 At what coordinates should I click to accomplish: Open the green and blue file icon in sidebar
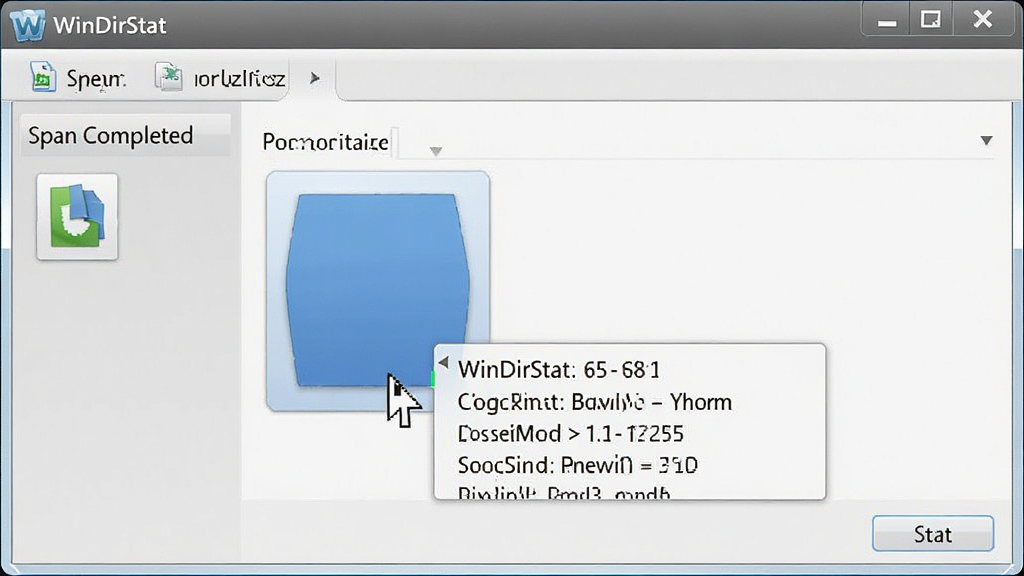pyautogui.click(x=77, y=216)
